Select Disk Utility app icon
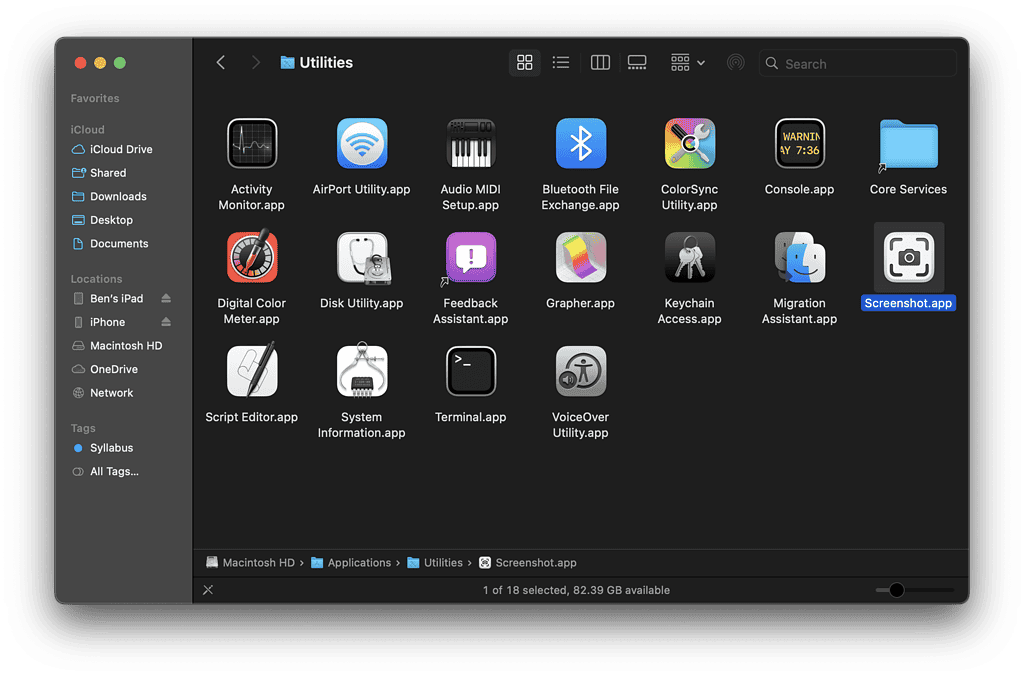The height and width of the screenshot is (675, 1024). click(x=363, y=259)
